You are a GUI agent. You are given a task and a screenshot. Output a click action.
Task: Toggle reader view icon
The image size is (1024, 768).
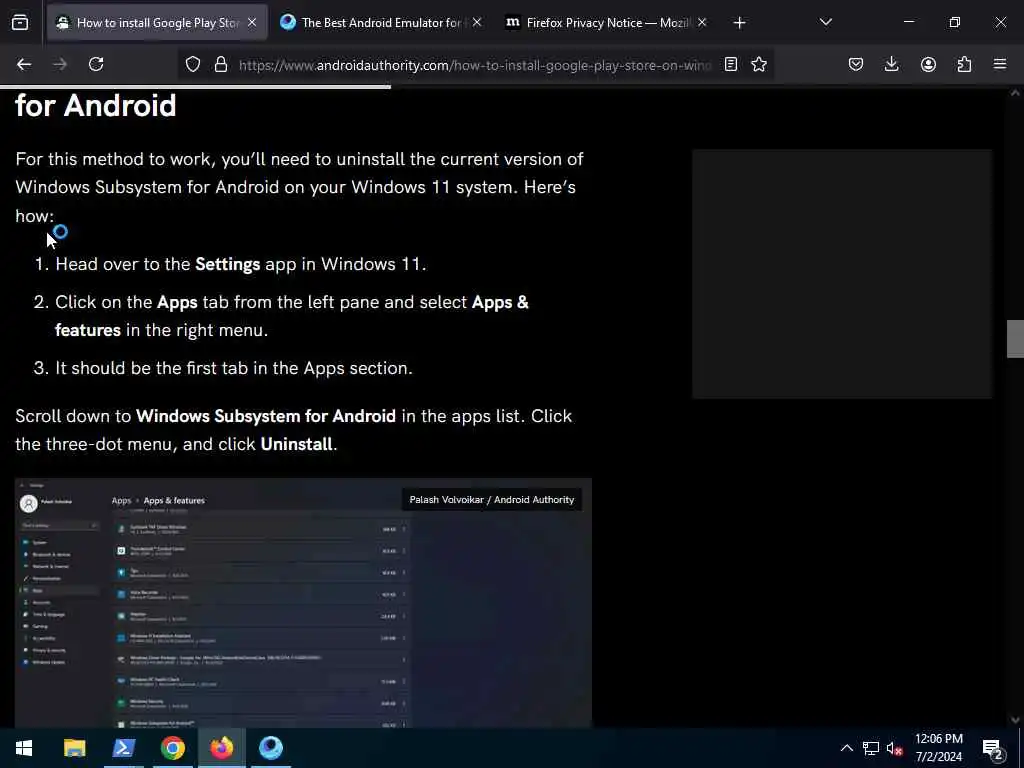pyautogui.click(x=731, y=65)
